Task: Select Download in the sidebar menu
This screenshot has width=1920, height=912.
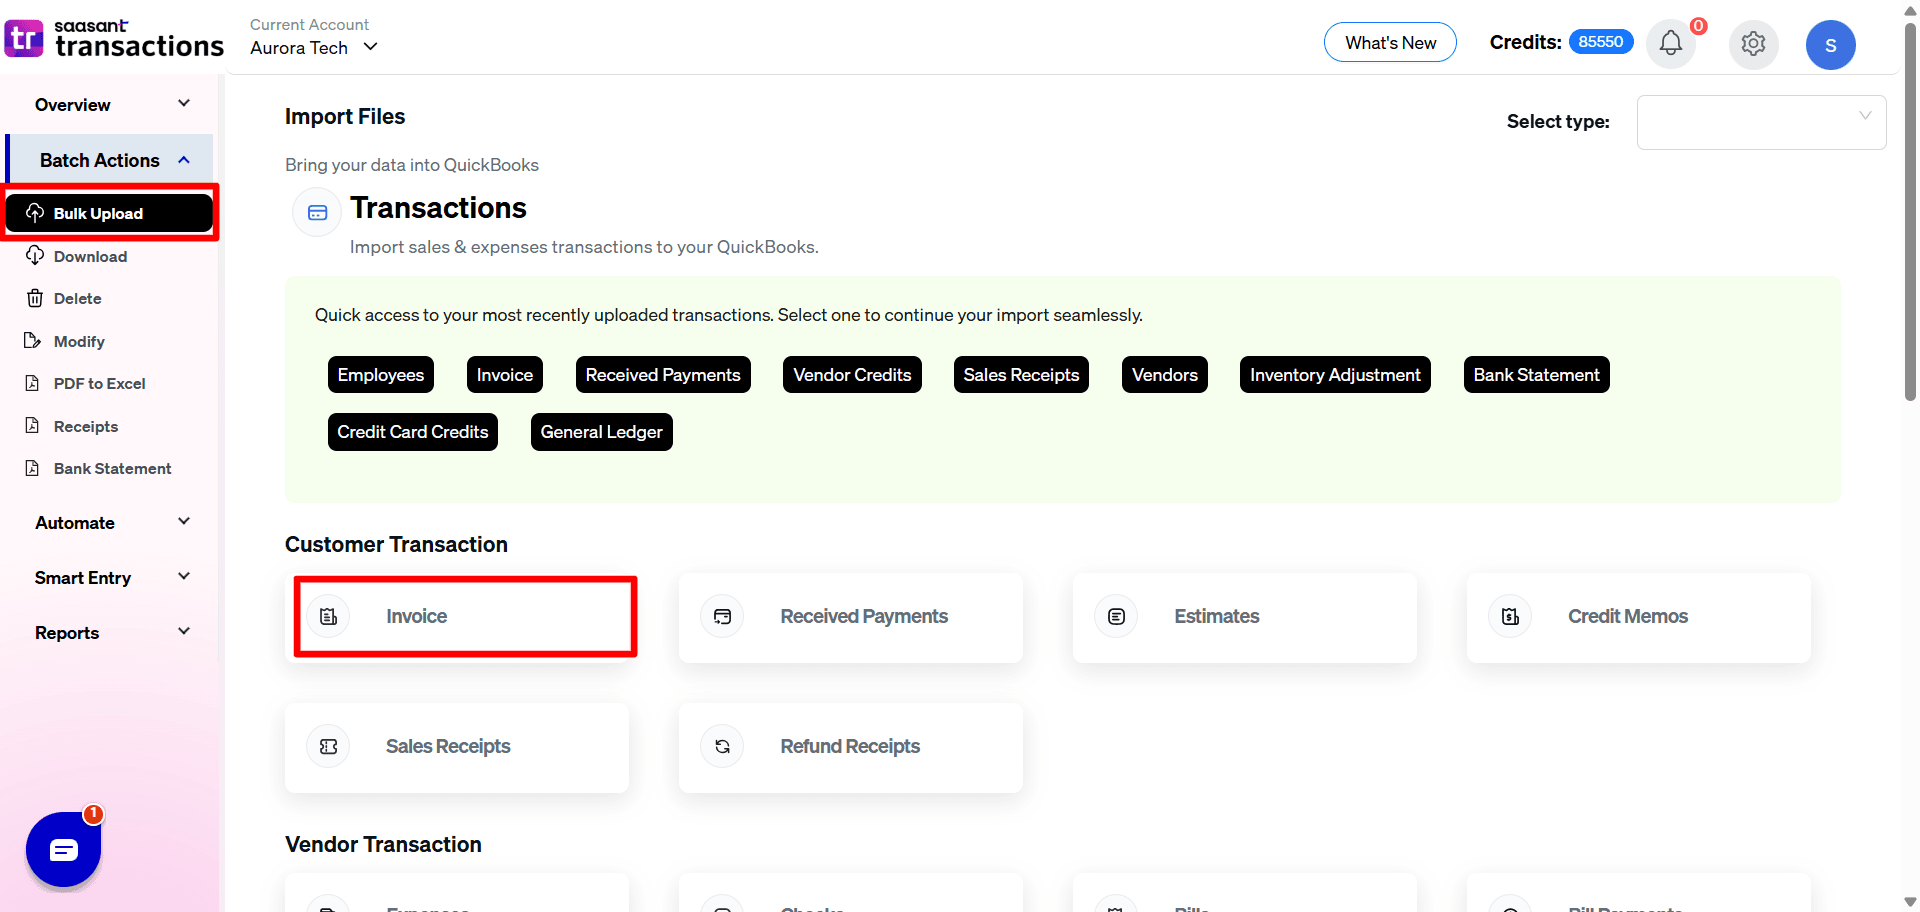Action: (90, 256)
